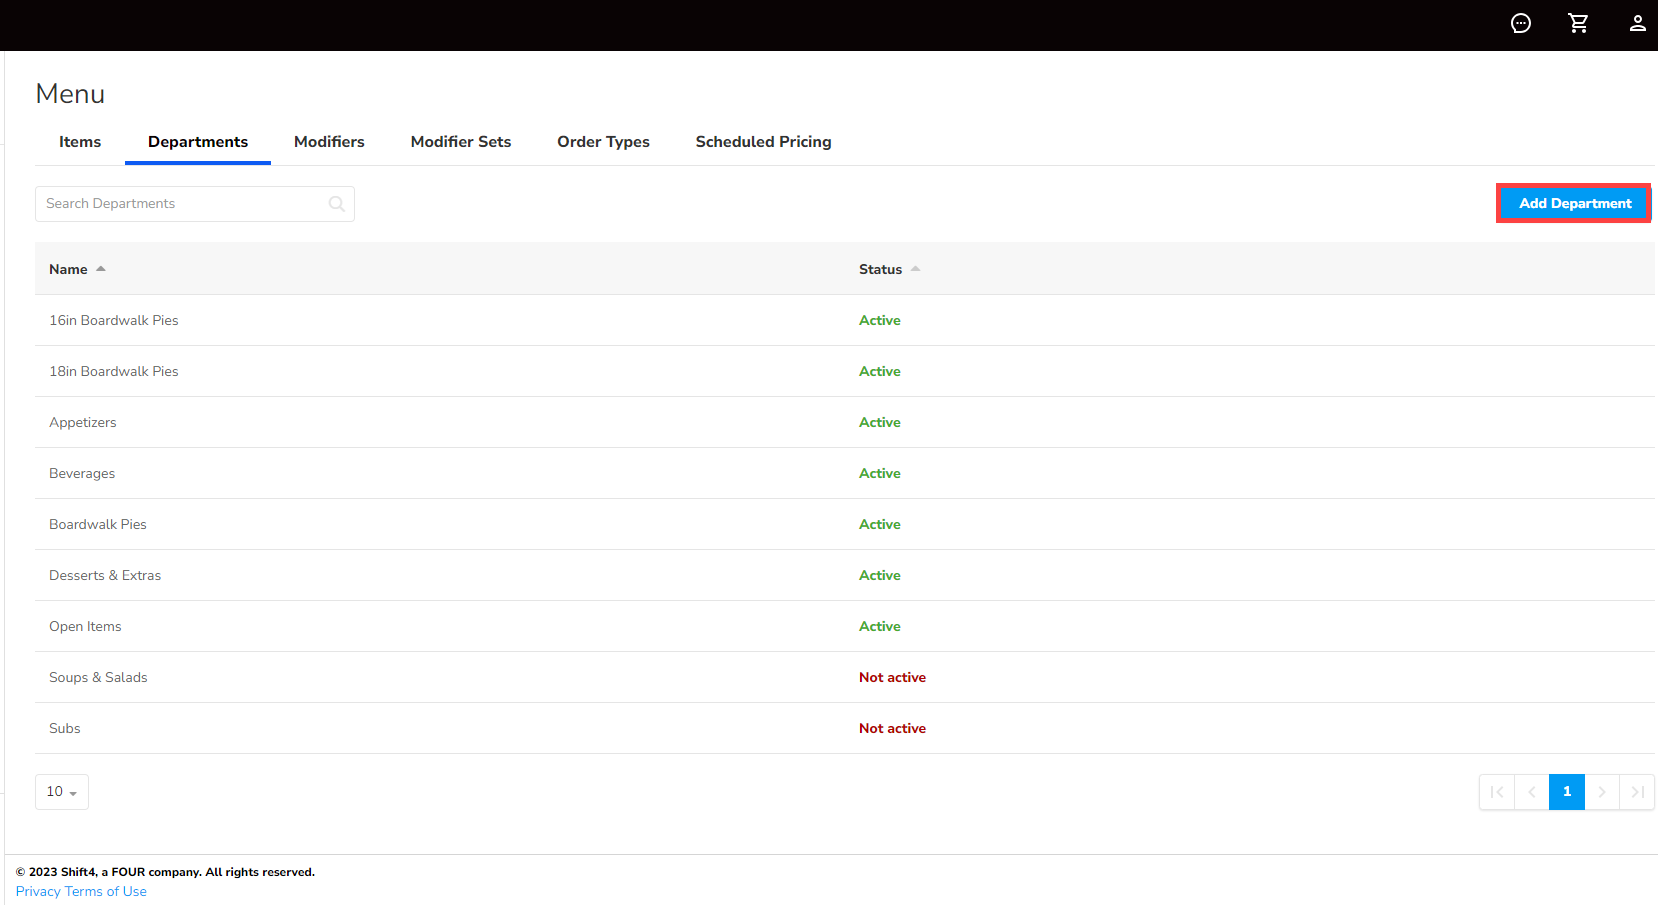Switch to the Items tab
The width and height of the screenshot is (1658, 905).
(x=80, y=142)
